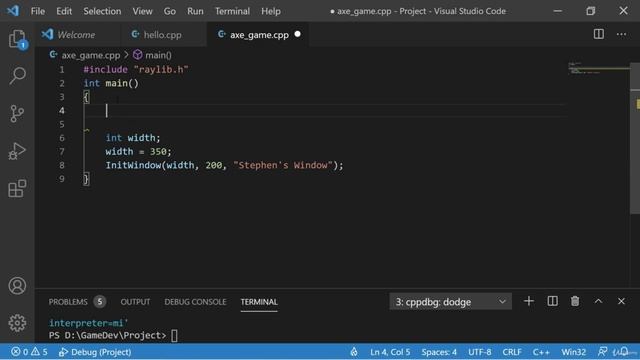Click axe_game.cpp in the breadcrumb

click(85, 55)
